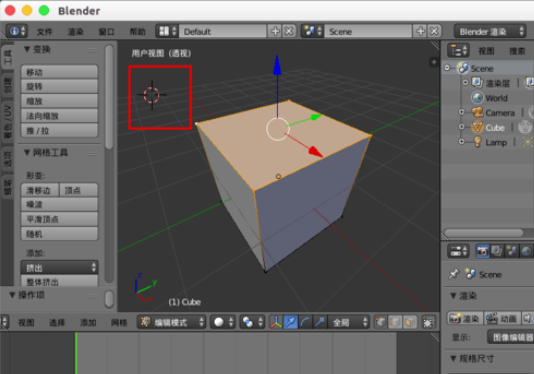Viewport: 534px width, 374px height.
Task: Open the viewport shading sphere dropdown
Action: [222, 322]
